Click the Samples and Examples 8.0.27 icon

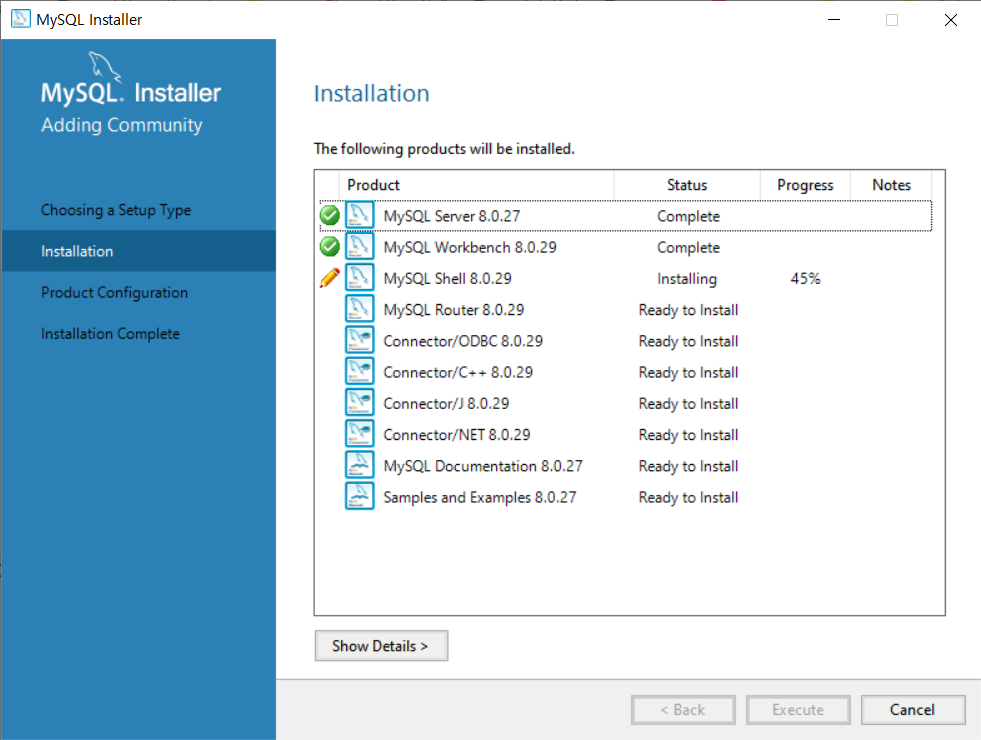(360, 497)
